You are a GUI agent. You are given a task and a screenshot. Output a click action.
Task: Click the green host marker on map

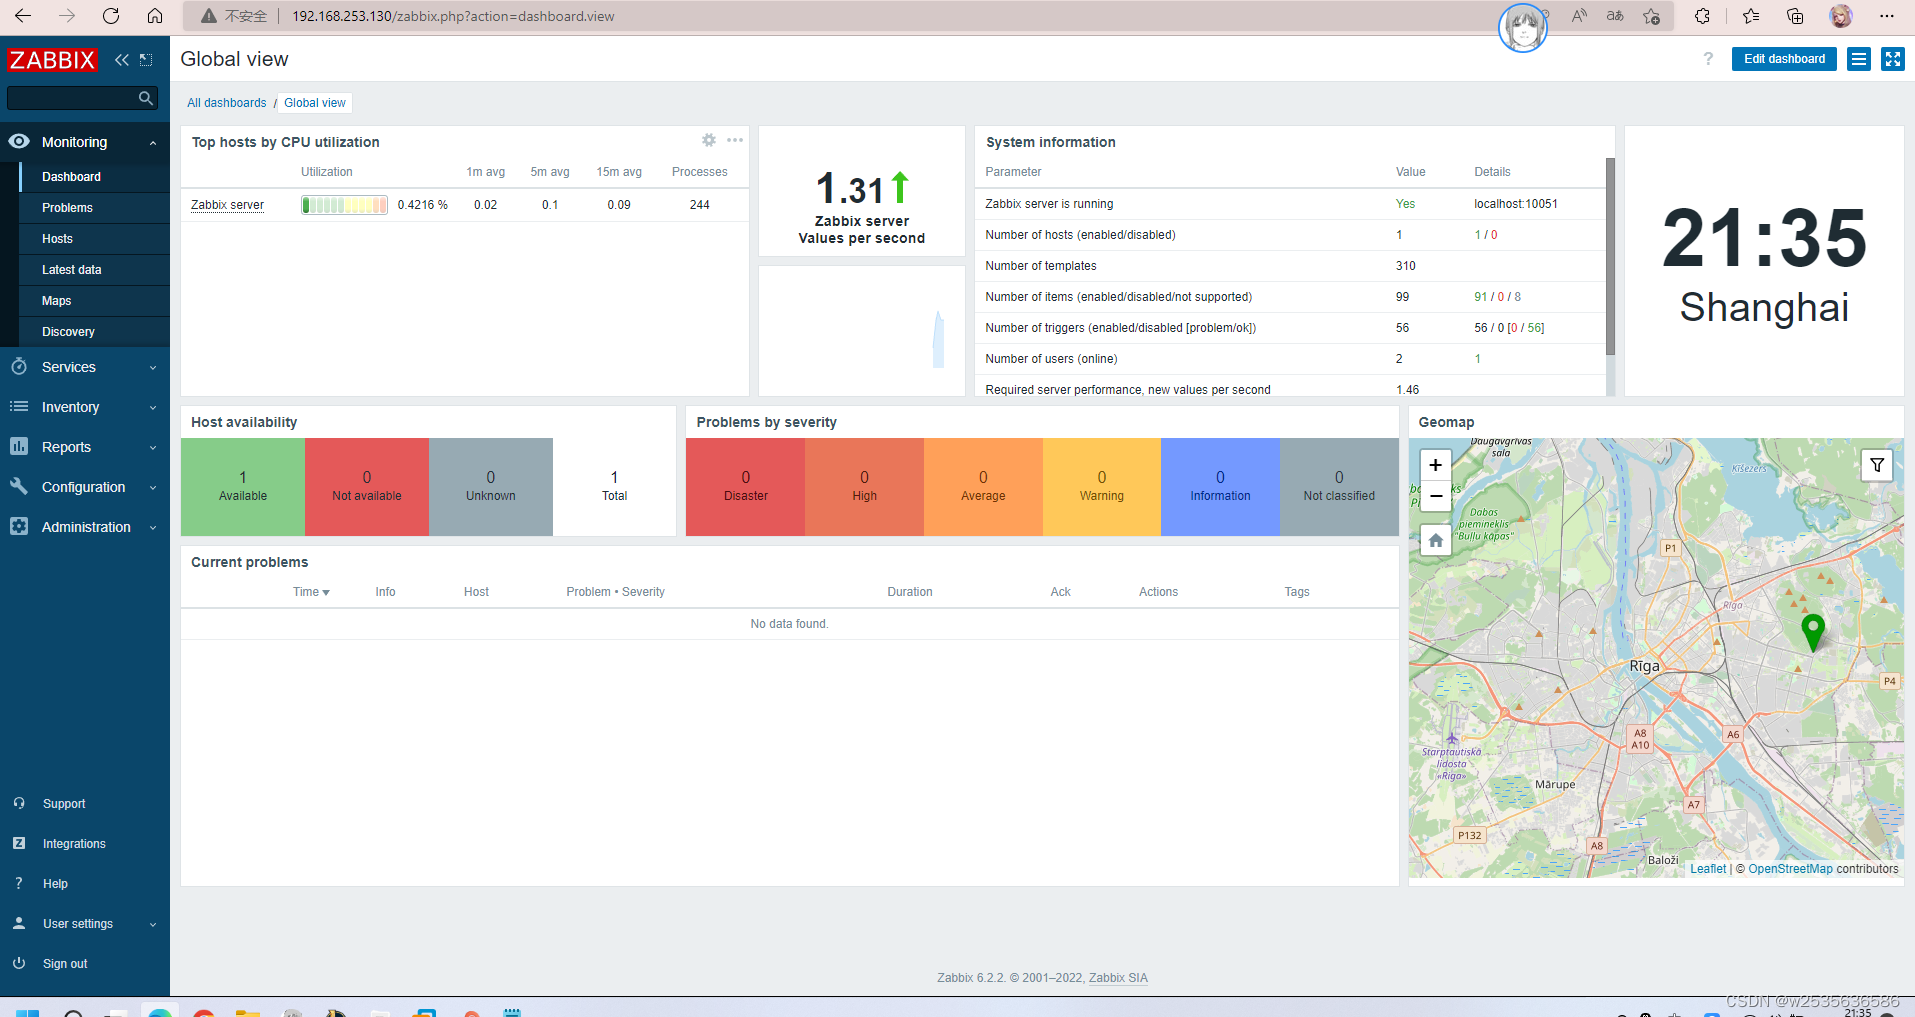(1812, 632)
